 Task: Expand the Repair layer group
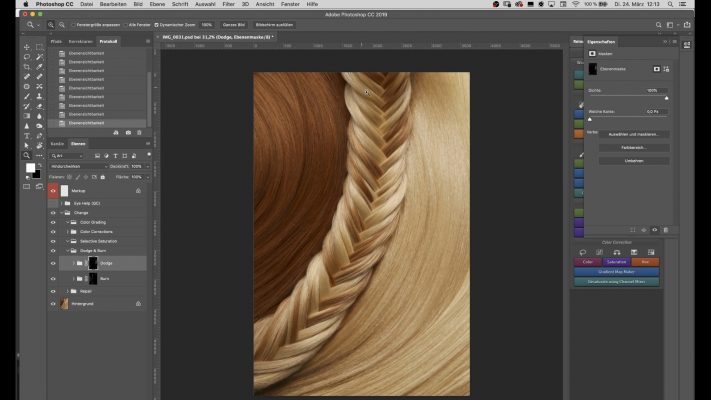(x=67, y=291)
